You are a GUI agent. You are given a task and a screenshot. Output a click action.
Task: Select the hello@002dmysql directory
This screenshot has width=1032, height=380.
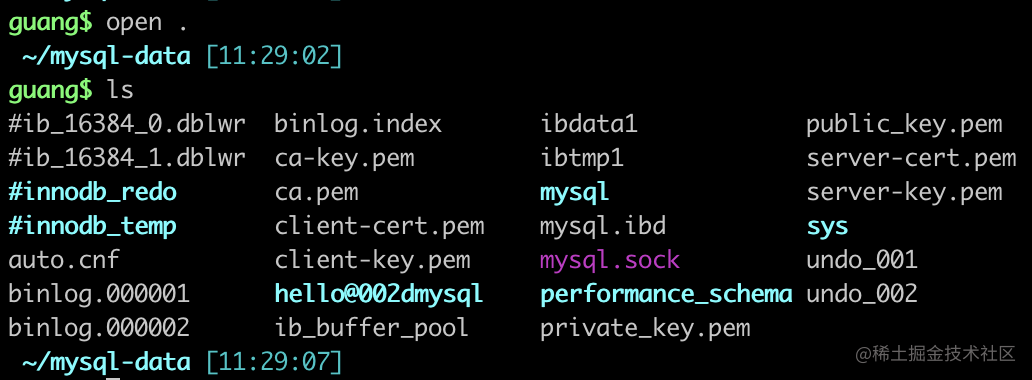(x=379, y=294)
